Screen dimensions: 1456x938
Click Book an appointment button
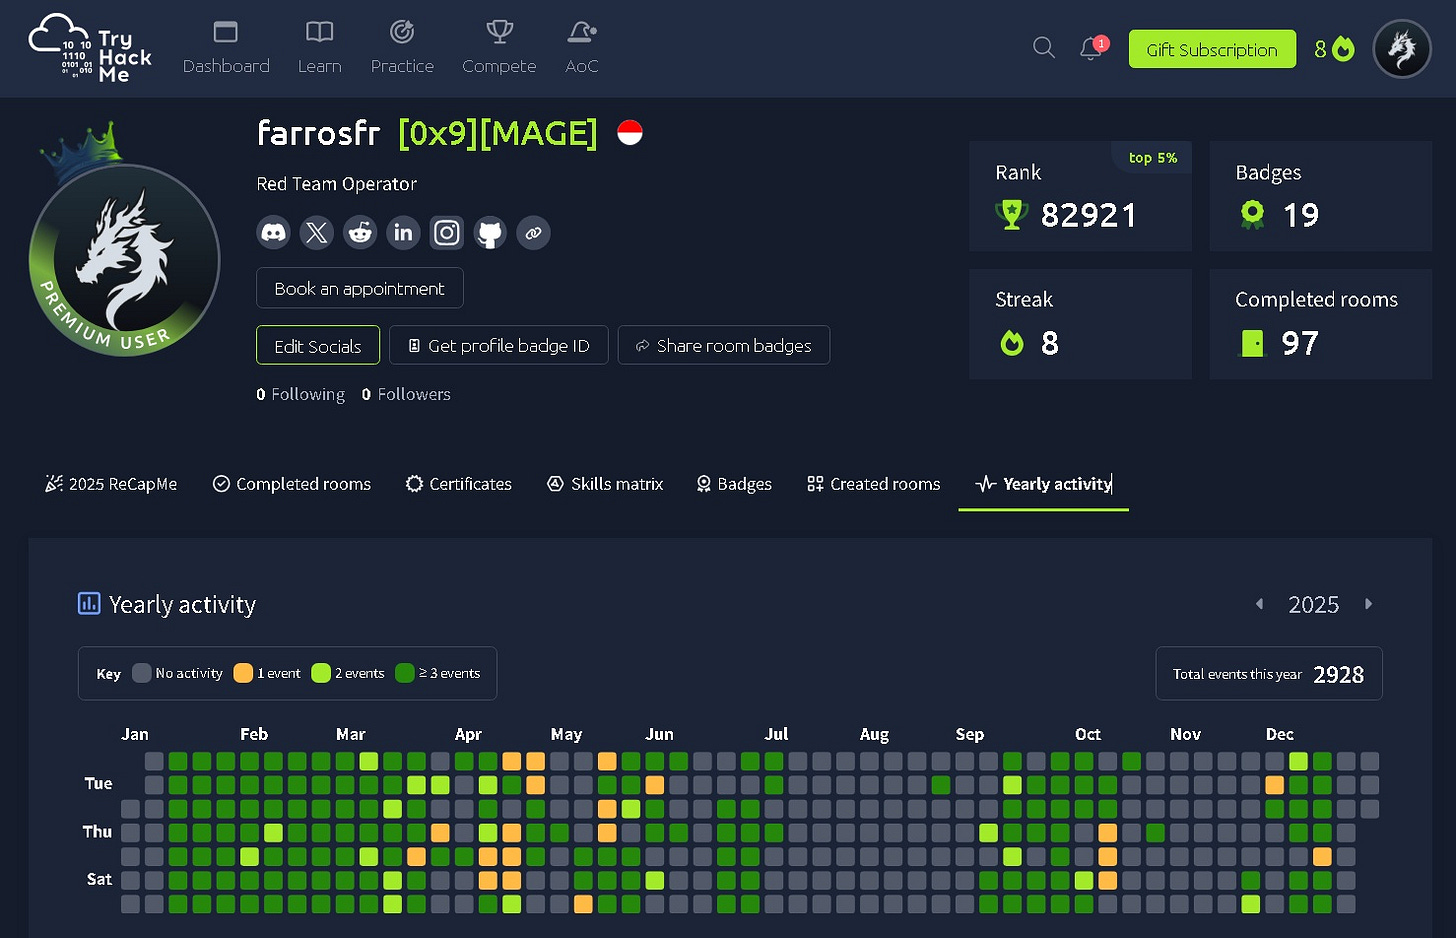pyautogui.click(x=360, y=288)
